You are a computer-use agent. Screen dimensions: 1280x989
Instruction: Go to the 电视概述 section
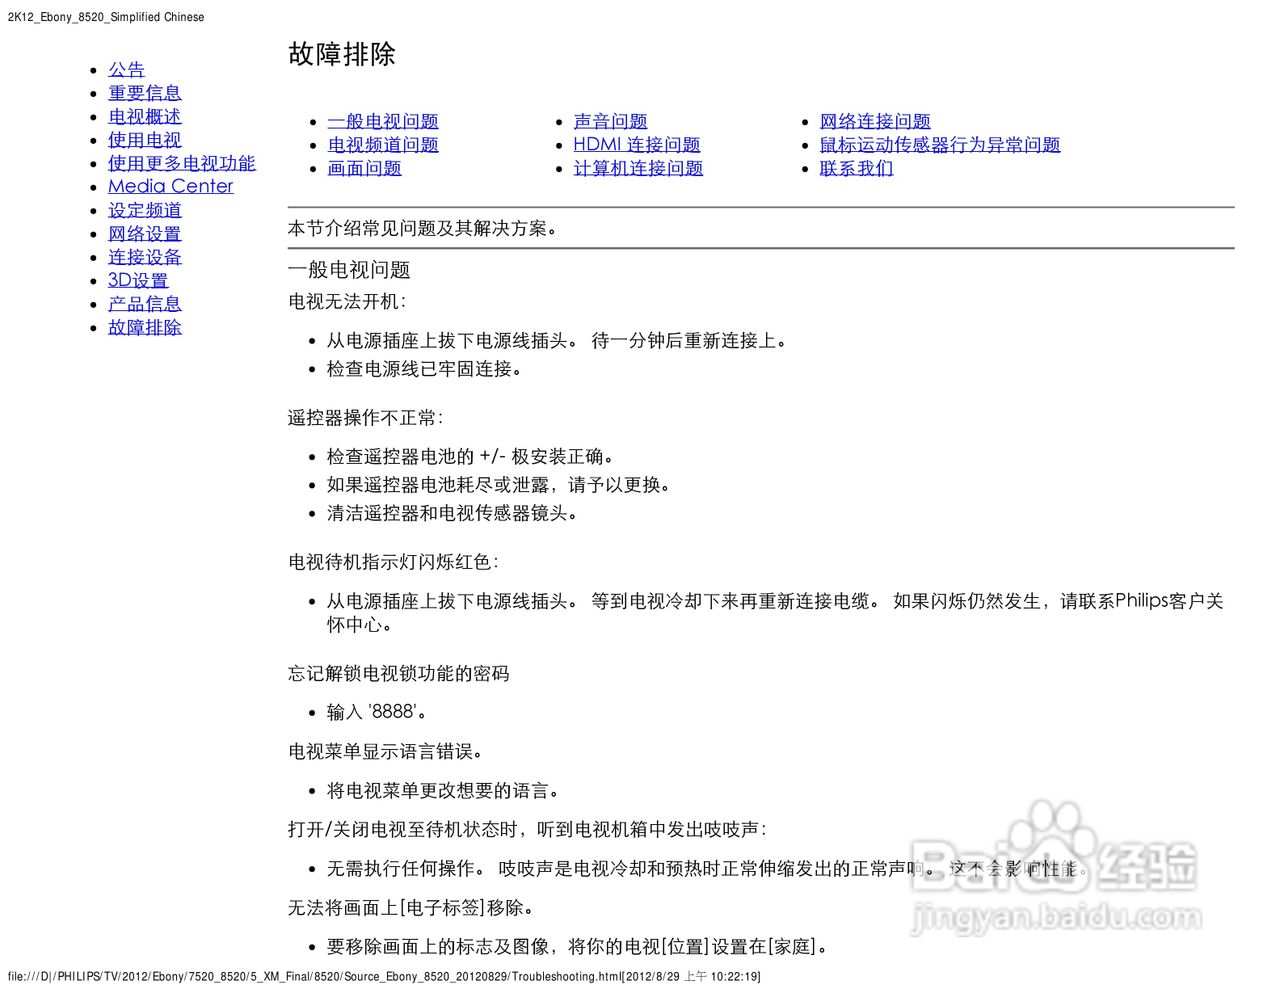point(145,117)
